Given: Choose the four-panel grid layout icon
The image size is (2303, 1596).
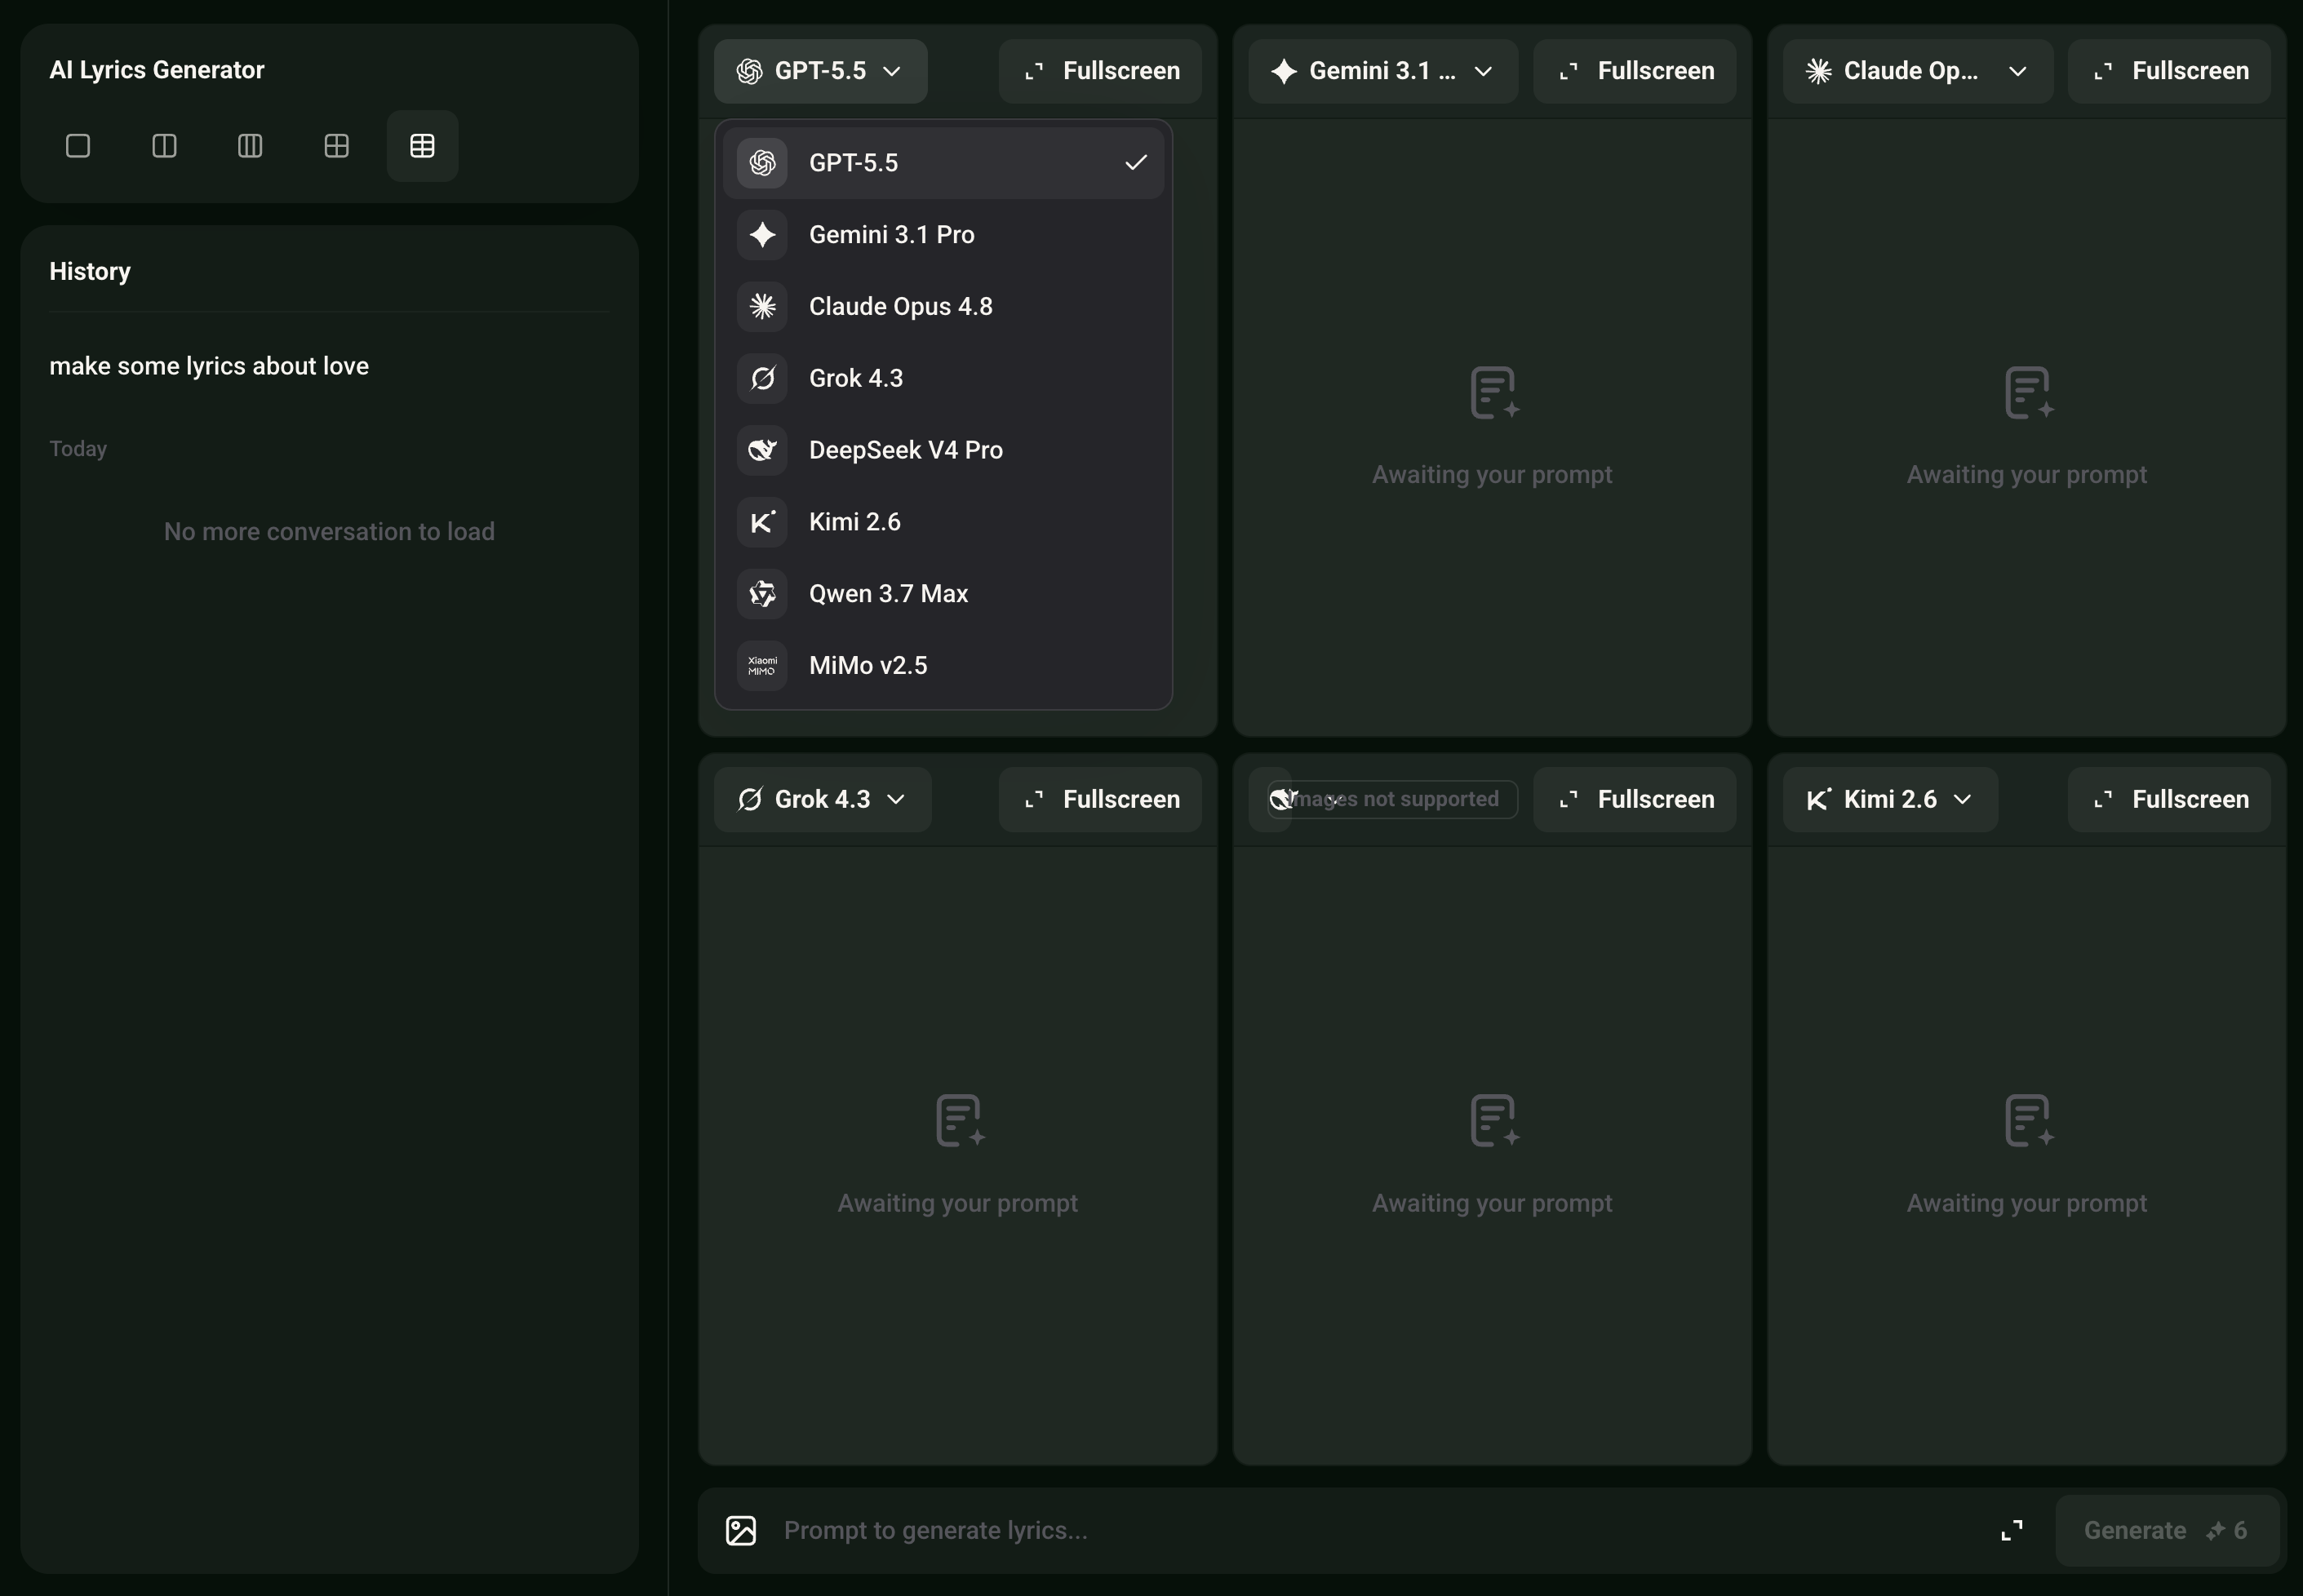Looking at the screenshot, I should point(337,146).
